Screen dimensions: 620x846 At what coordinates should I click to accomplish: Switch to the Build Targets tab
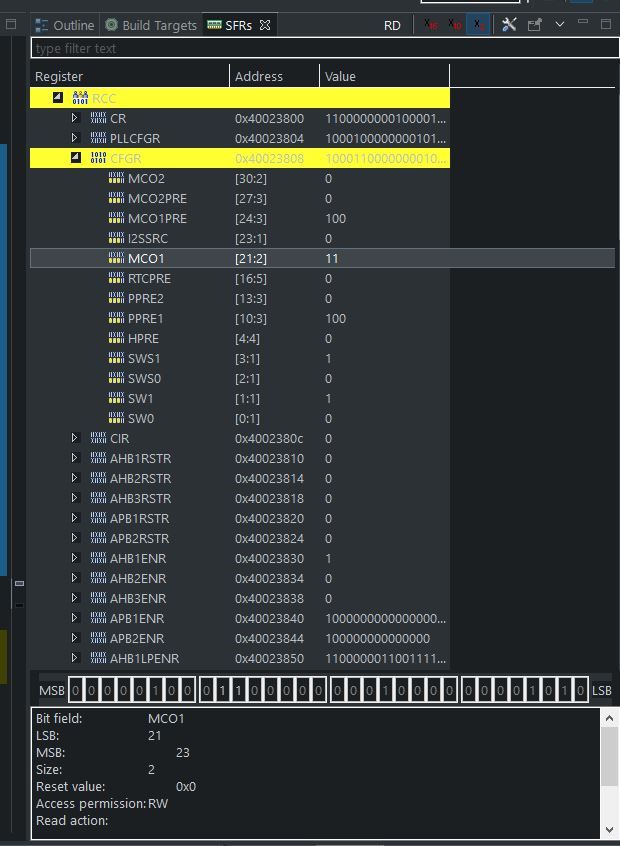coord(151,25)
